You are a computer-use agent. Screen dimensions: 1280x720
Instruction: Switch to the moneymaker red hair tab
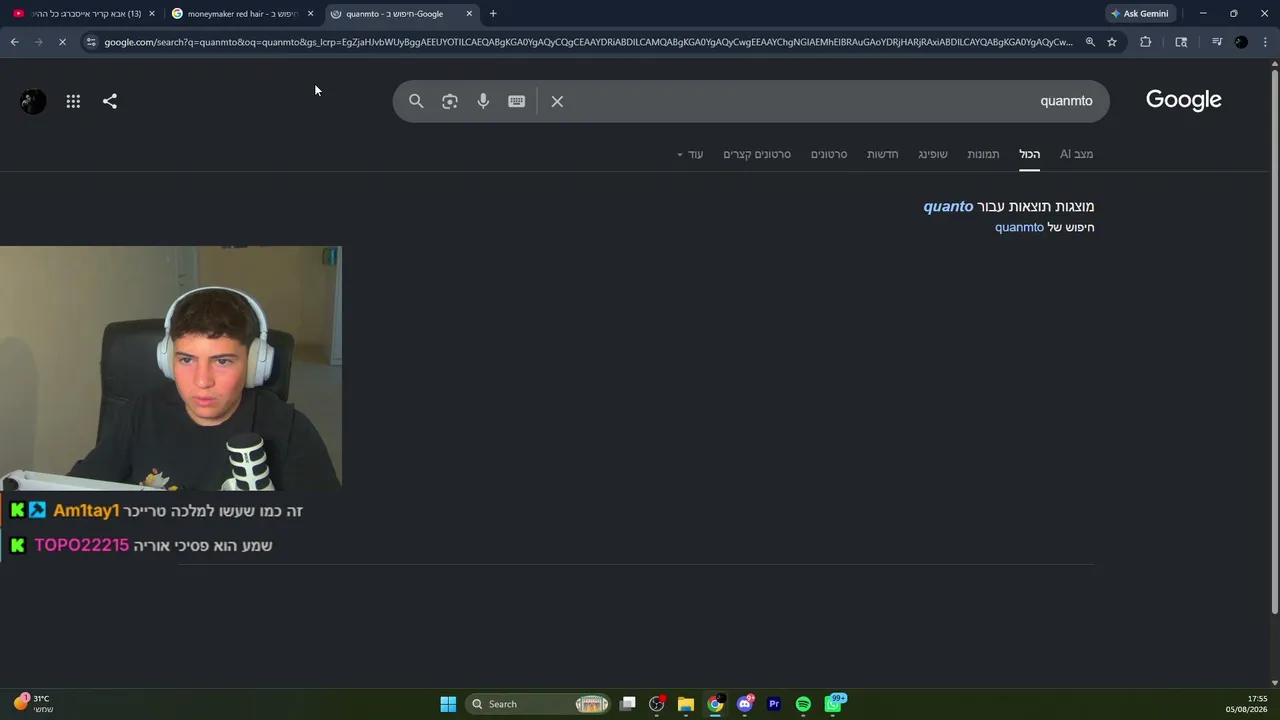point(242,14)
